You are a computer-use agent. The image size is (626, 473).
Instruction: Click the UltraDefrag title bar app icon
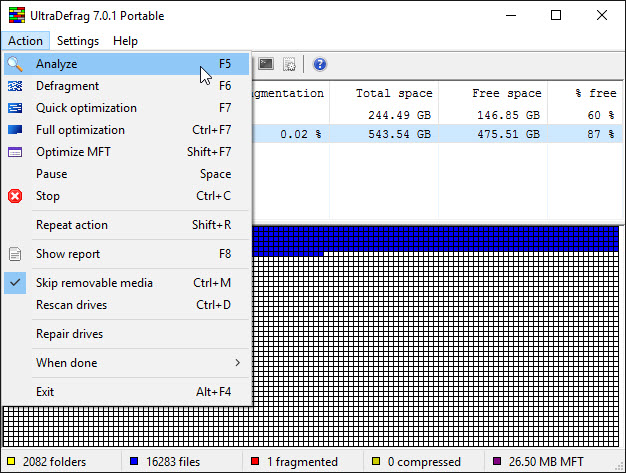tap(17, 15)
